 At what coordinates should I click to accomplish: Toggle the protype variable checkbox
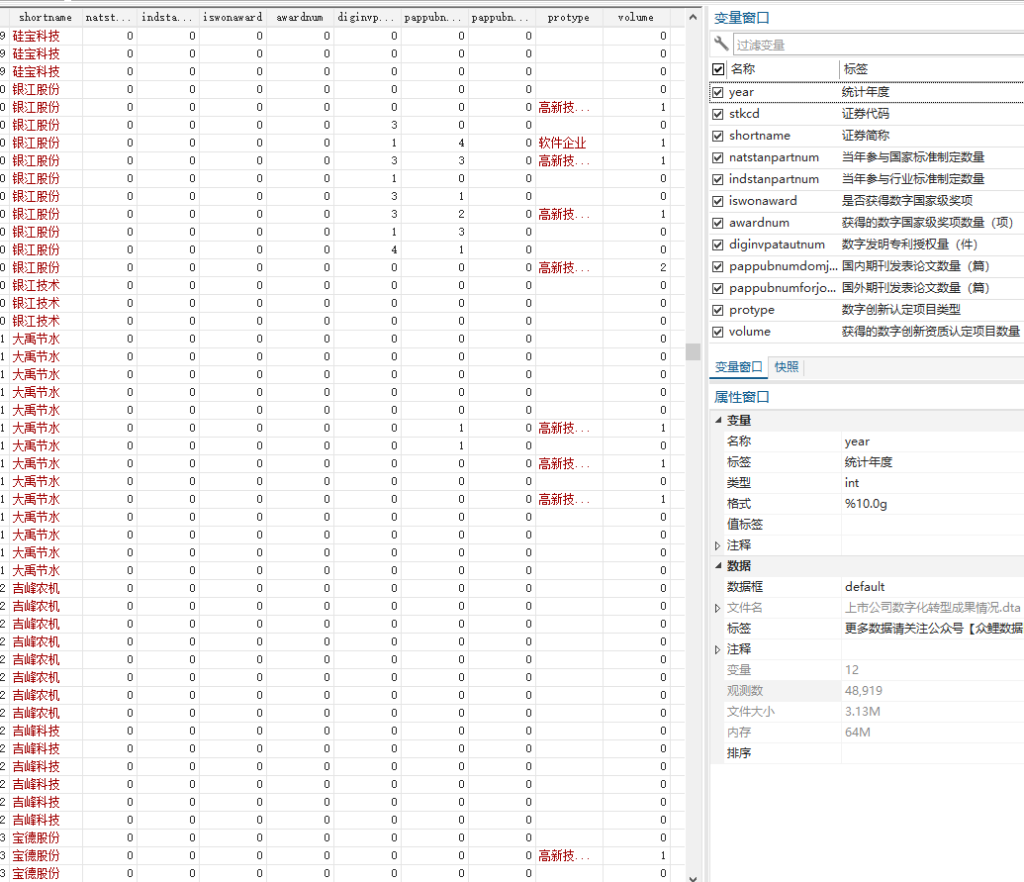[x=718, y=310]
